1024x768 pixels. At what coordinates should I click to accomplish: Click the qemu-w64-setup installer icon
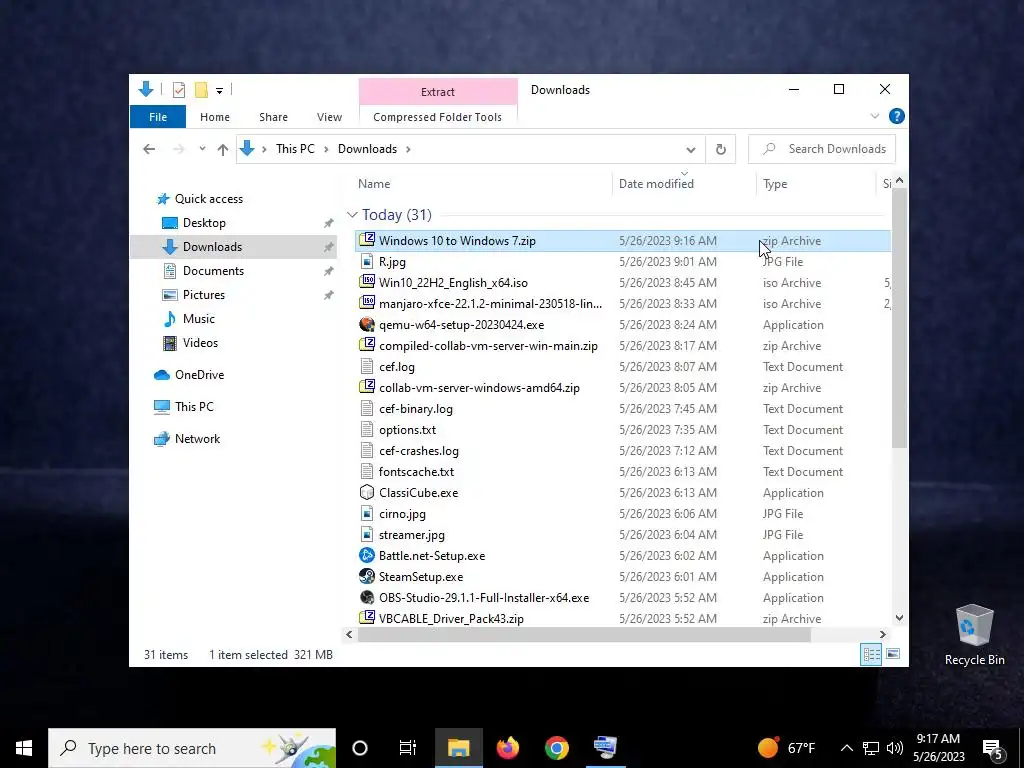click(367, 325)
